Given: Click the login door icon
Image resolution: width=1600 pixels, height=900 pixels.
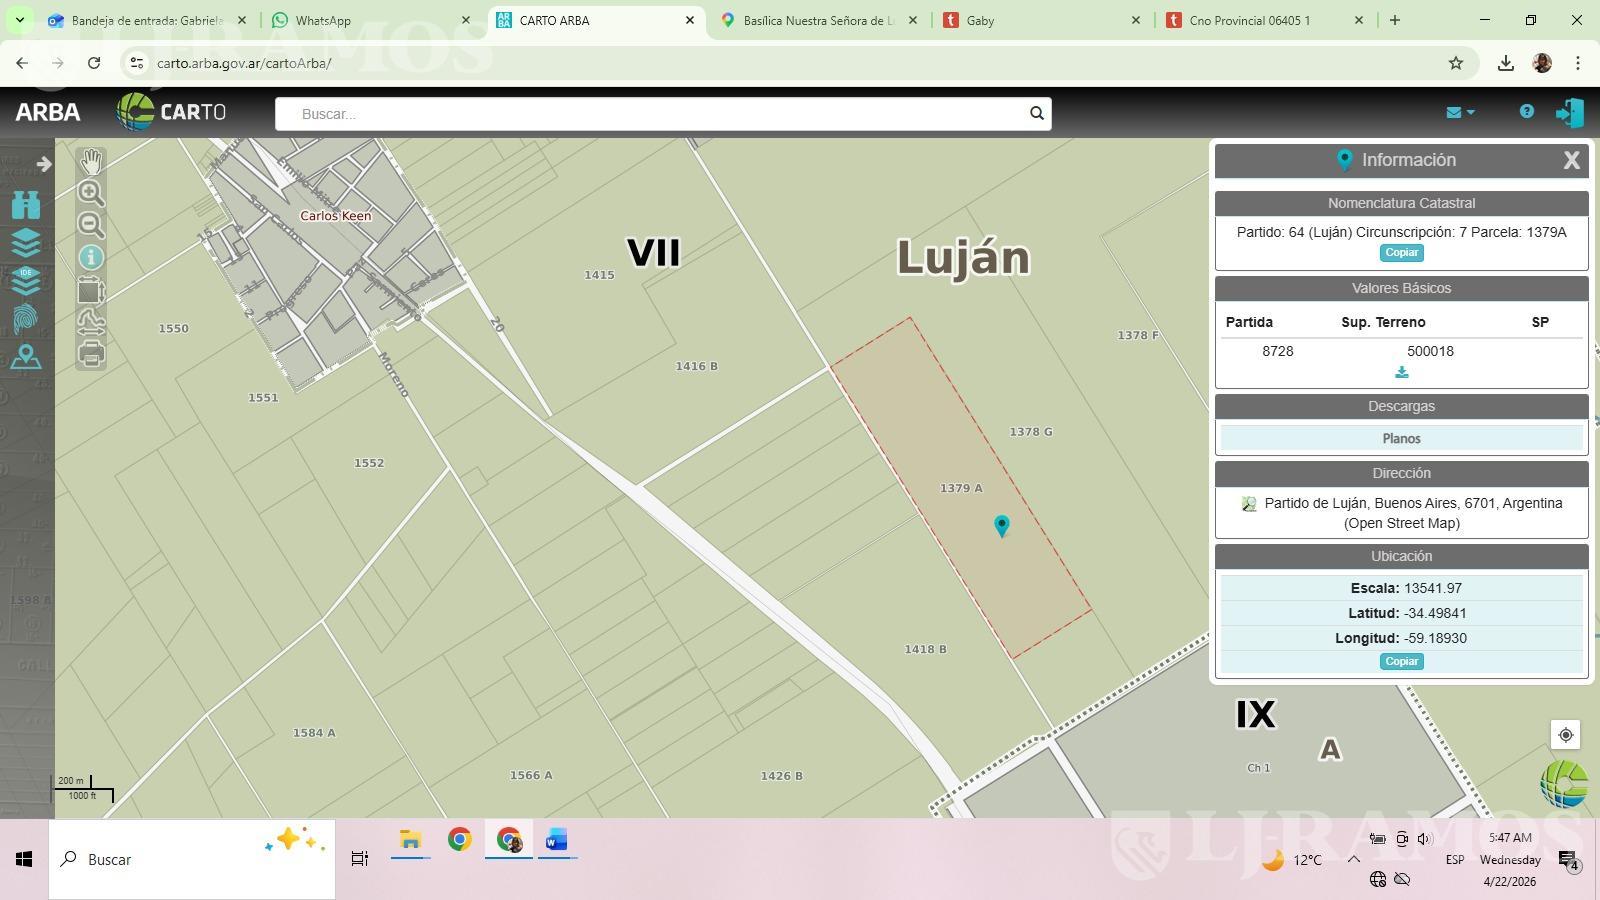Looking at the screenshot, I should [1569, 112].
